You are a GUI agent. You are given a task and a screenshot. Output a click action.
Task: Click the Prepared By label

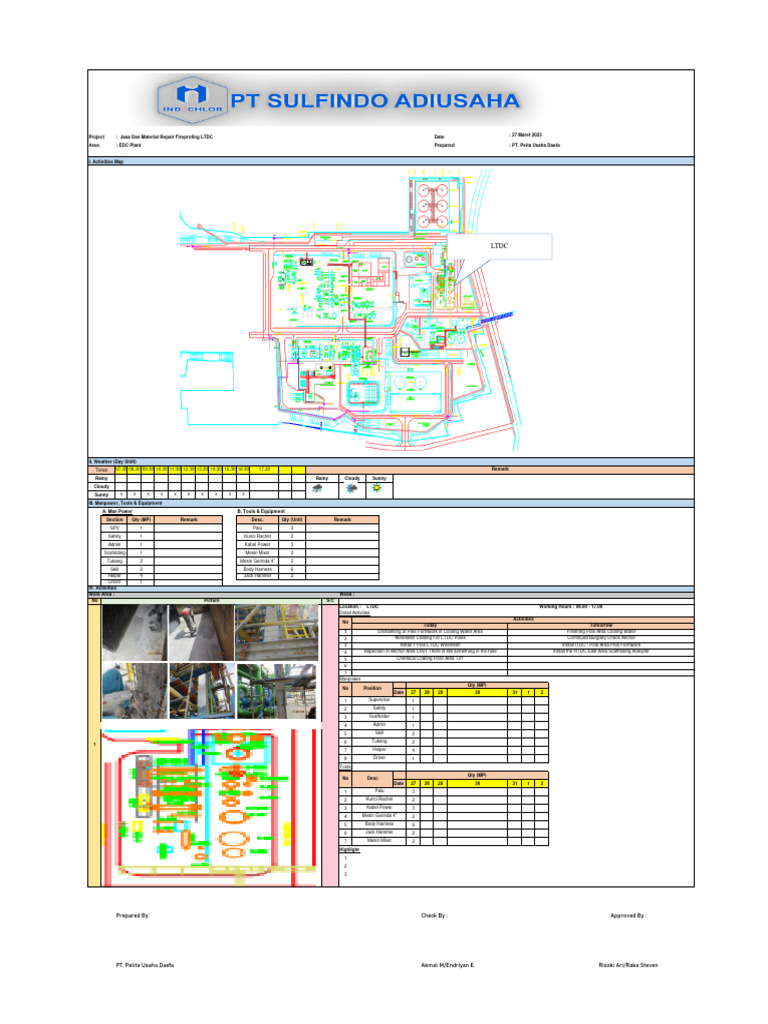pos(133,916)
